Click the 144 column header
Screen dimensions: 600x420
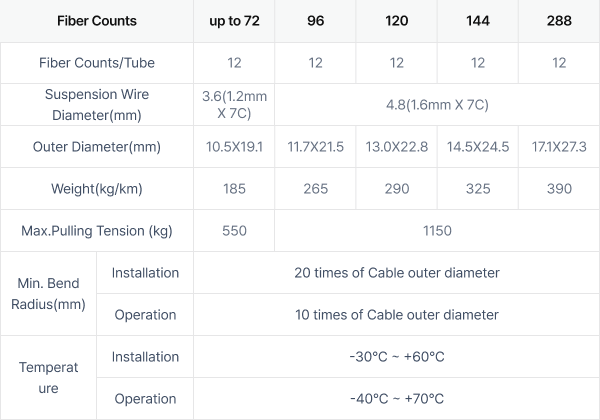(x=478, y=21)
